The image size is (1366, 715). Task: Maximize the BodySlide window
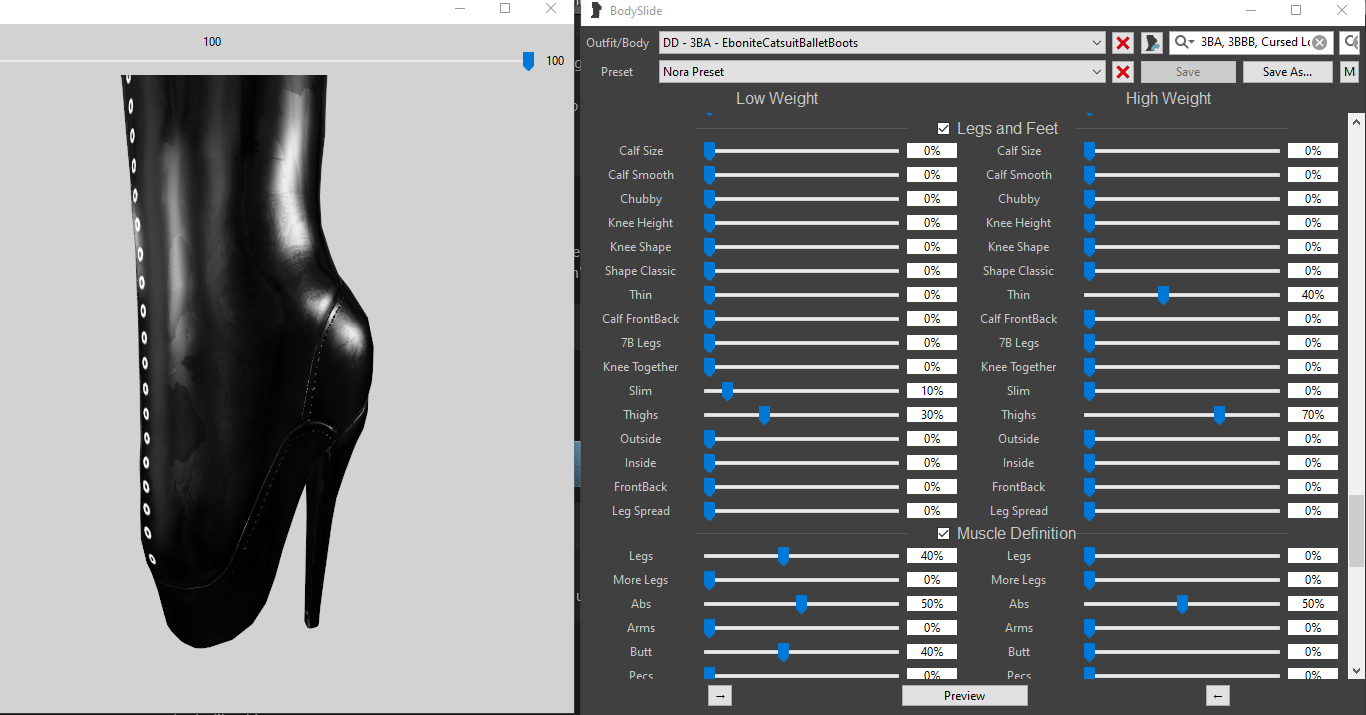click(x=1296, y=10)
